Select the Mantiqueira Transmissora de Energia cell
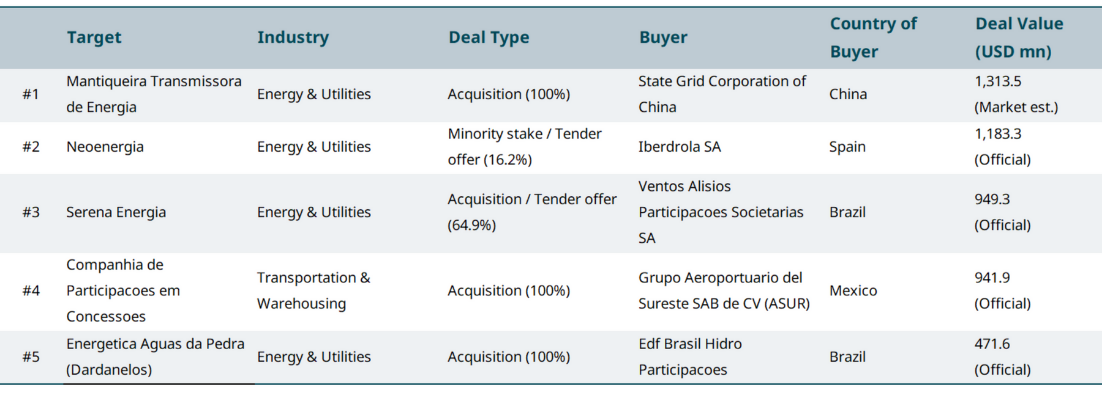 tap(153, 94)
